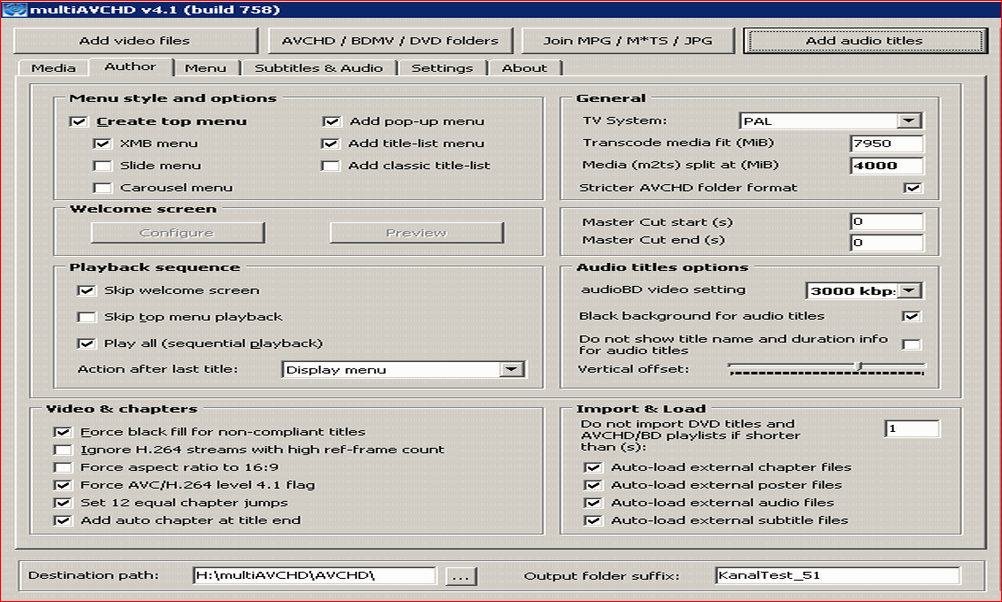Open Action after last title dropdown
The width and height of the screenshot is (1002, 602).
pyautogui.click(x=511, y=370)
